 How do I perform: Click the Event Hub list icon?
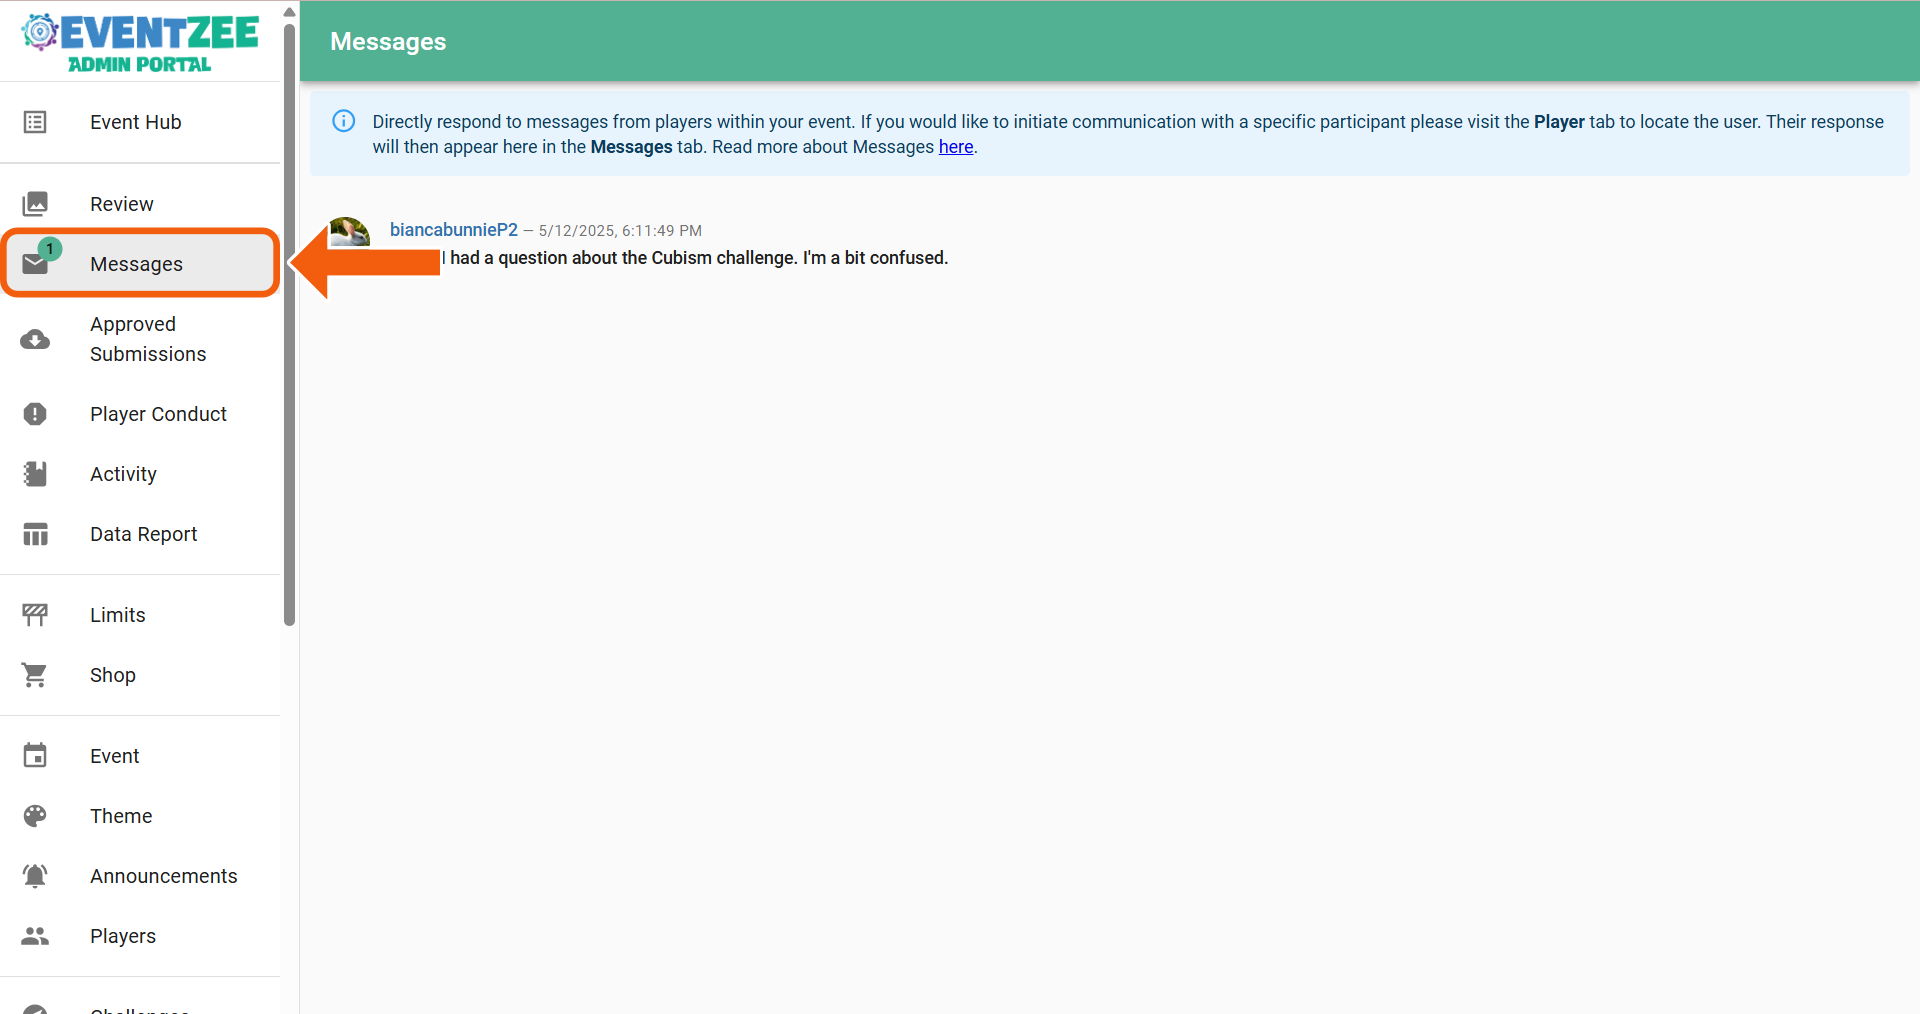tap(35, 122)
